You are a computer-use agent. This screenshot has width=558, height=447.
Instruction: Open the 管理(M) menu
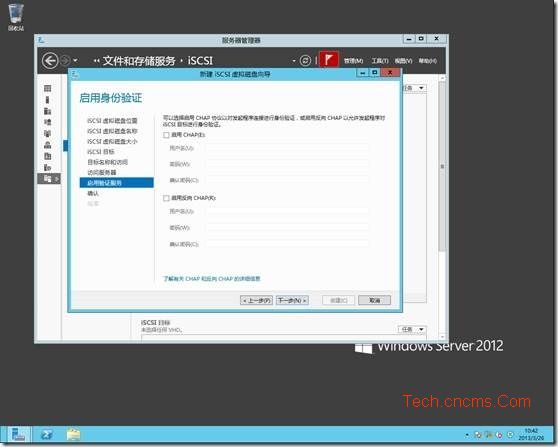tap(353, 61)
